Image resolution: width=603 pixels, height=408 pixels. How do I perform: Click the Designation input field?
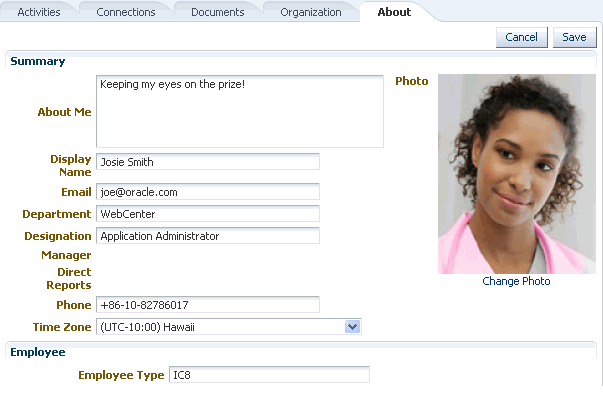point(208,236)
